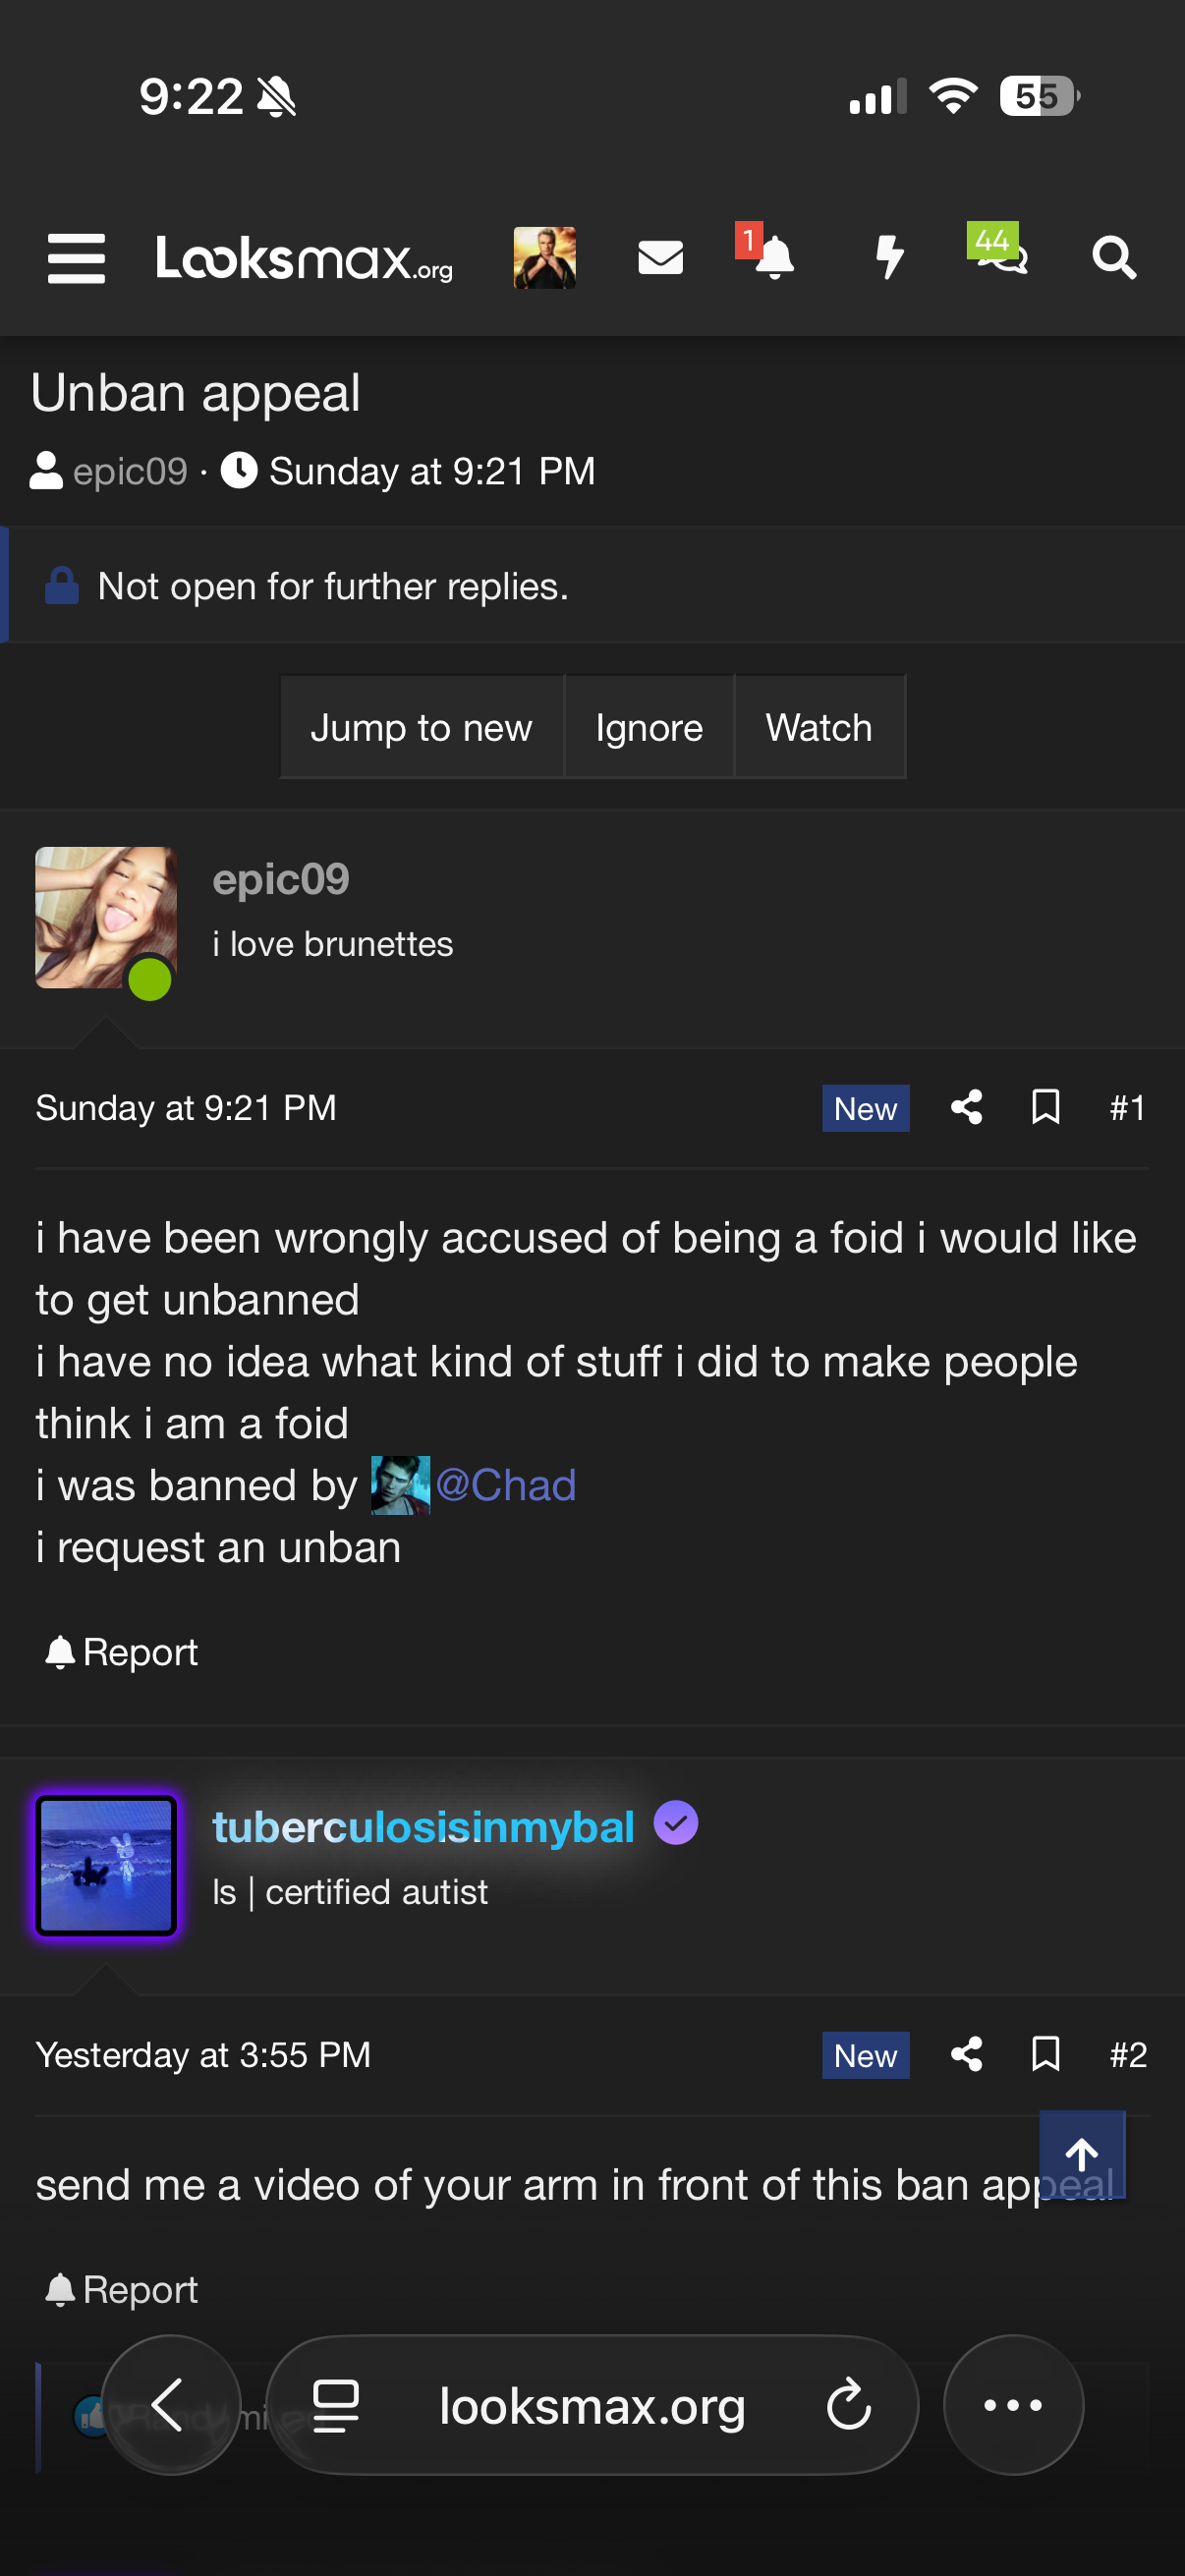Screen dimensions: 1185x2576
Task: Open tuberculosisinmybal's profile avatar
Action: [106, 1865]
